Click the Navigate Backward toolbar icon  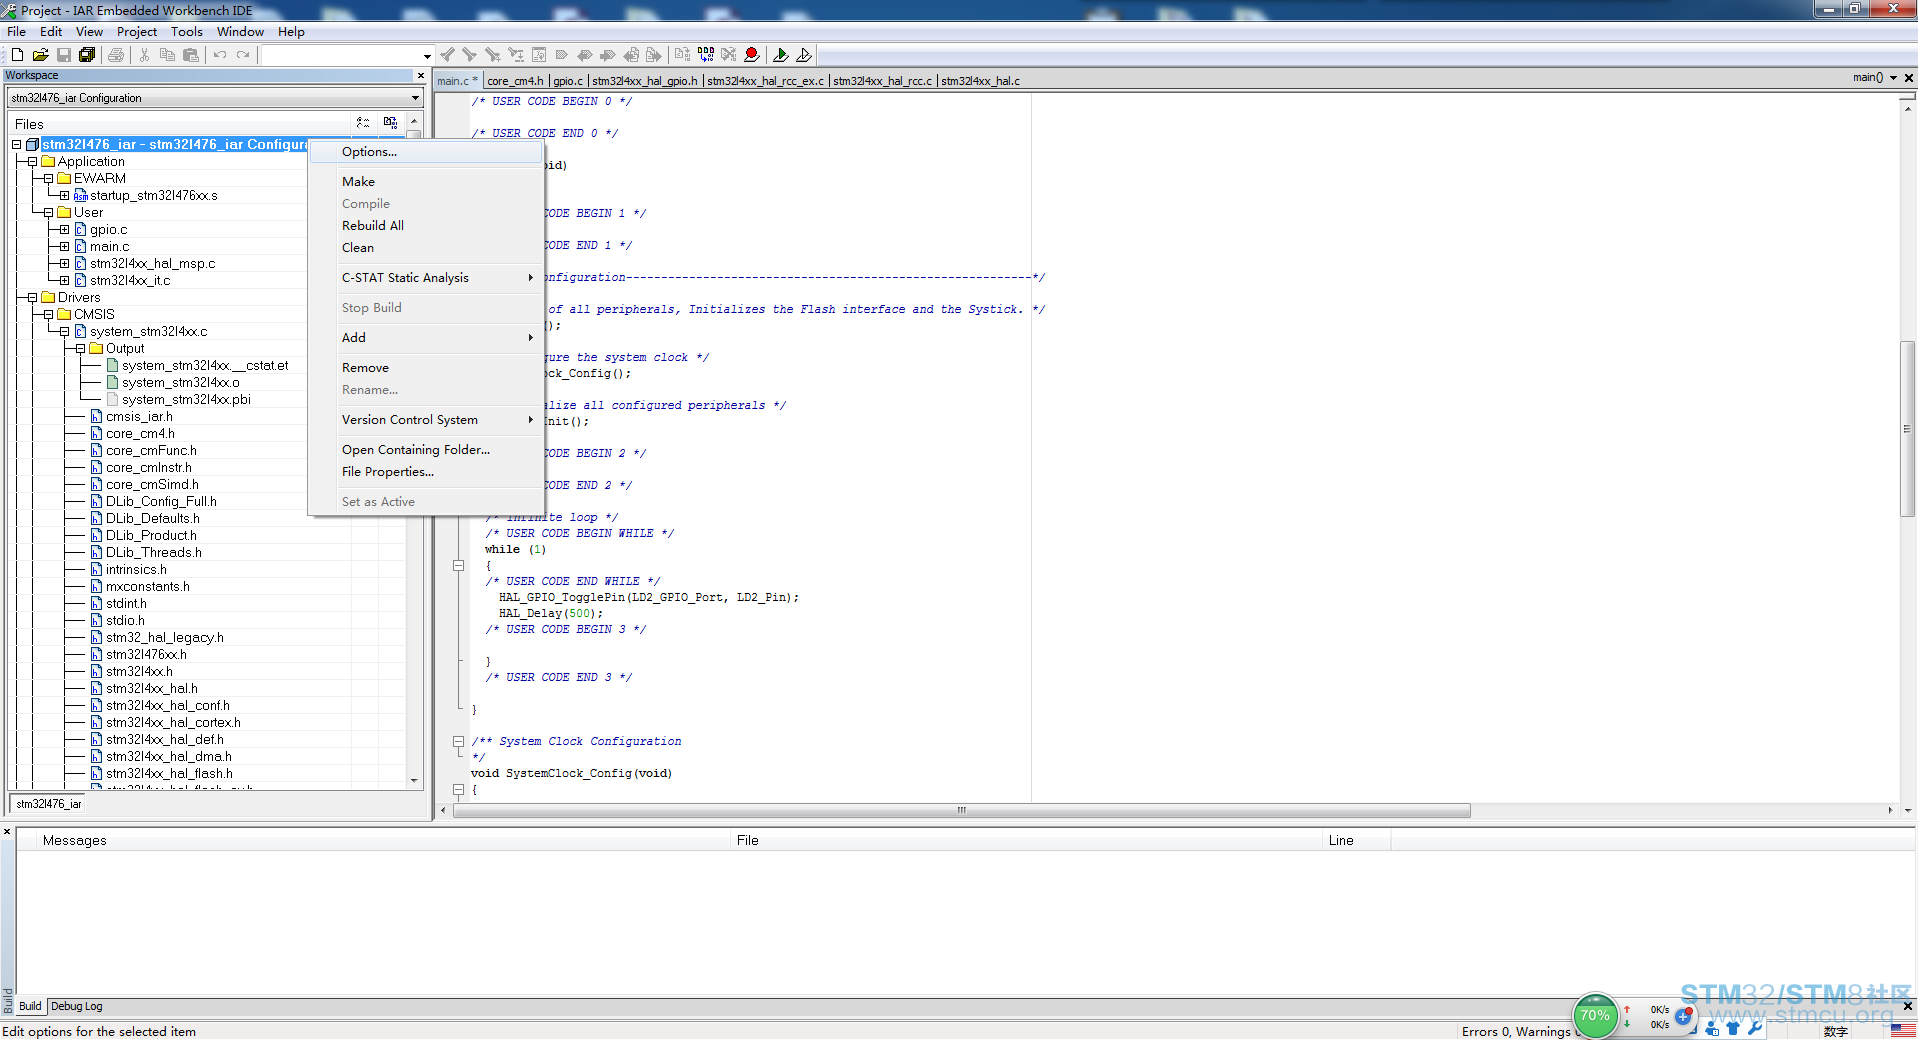coord(631,55)
